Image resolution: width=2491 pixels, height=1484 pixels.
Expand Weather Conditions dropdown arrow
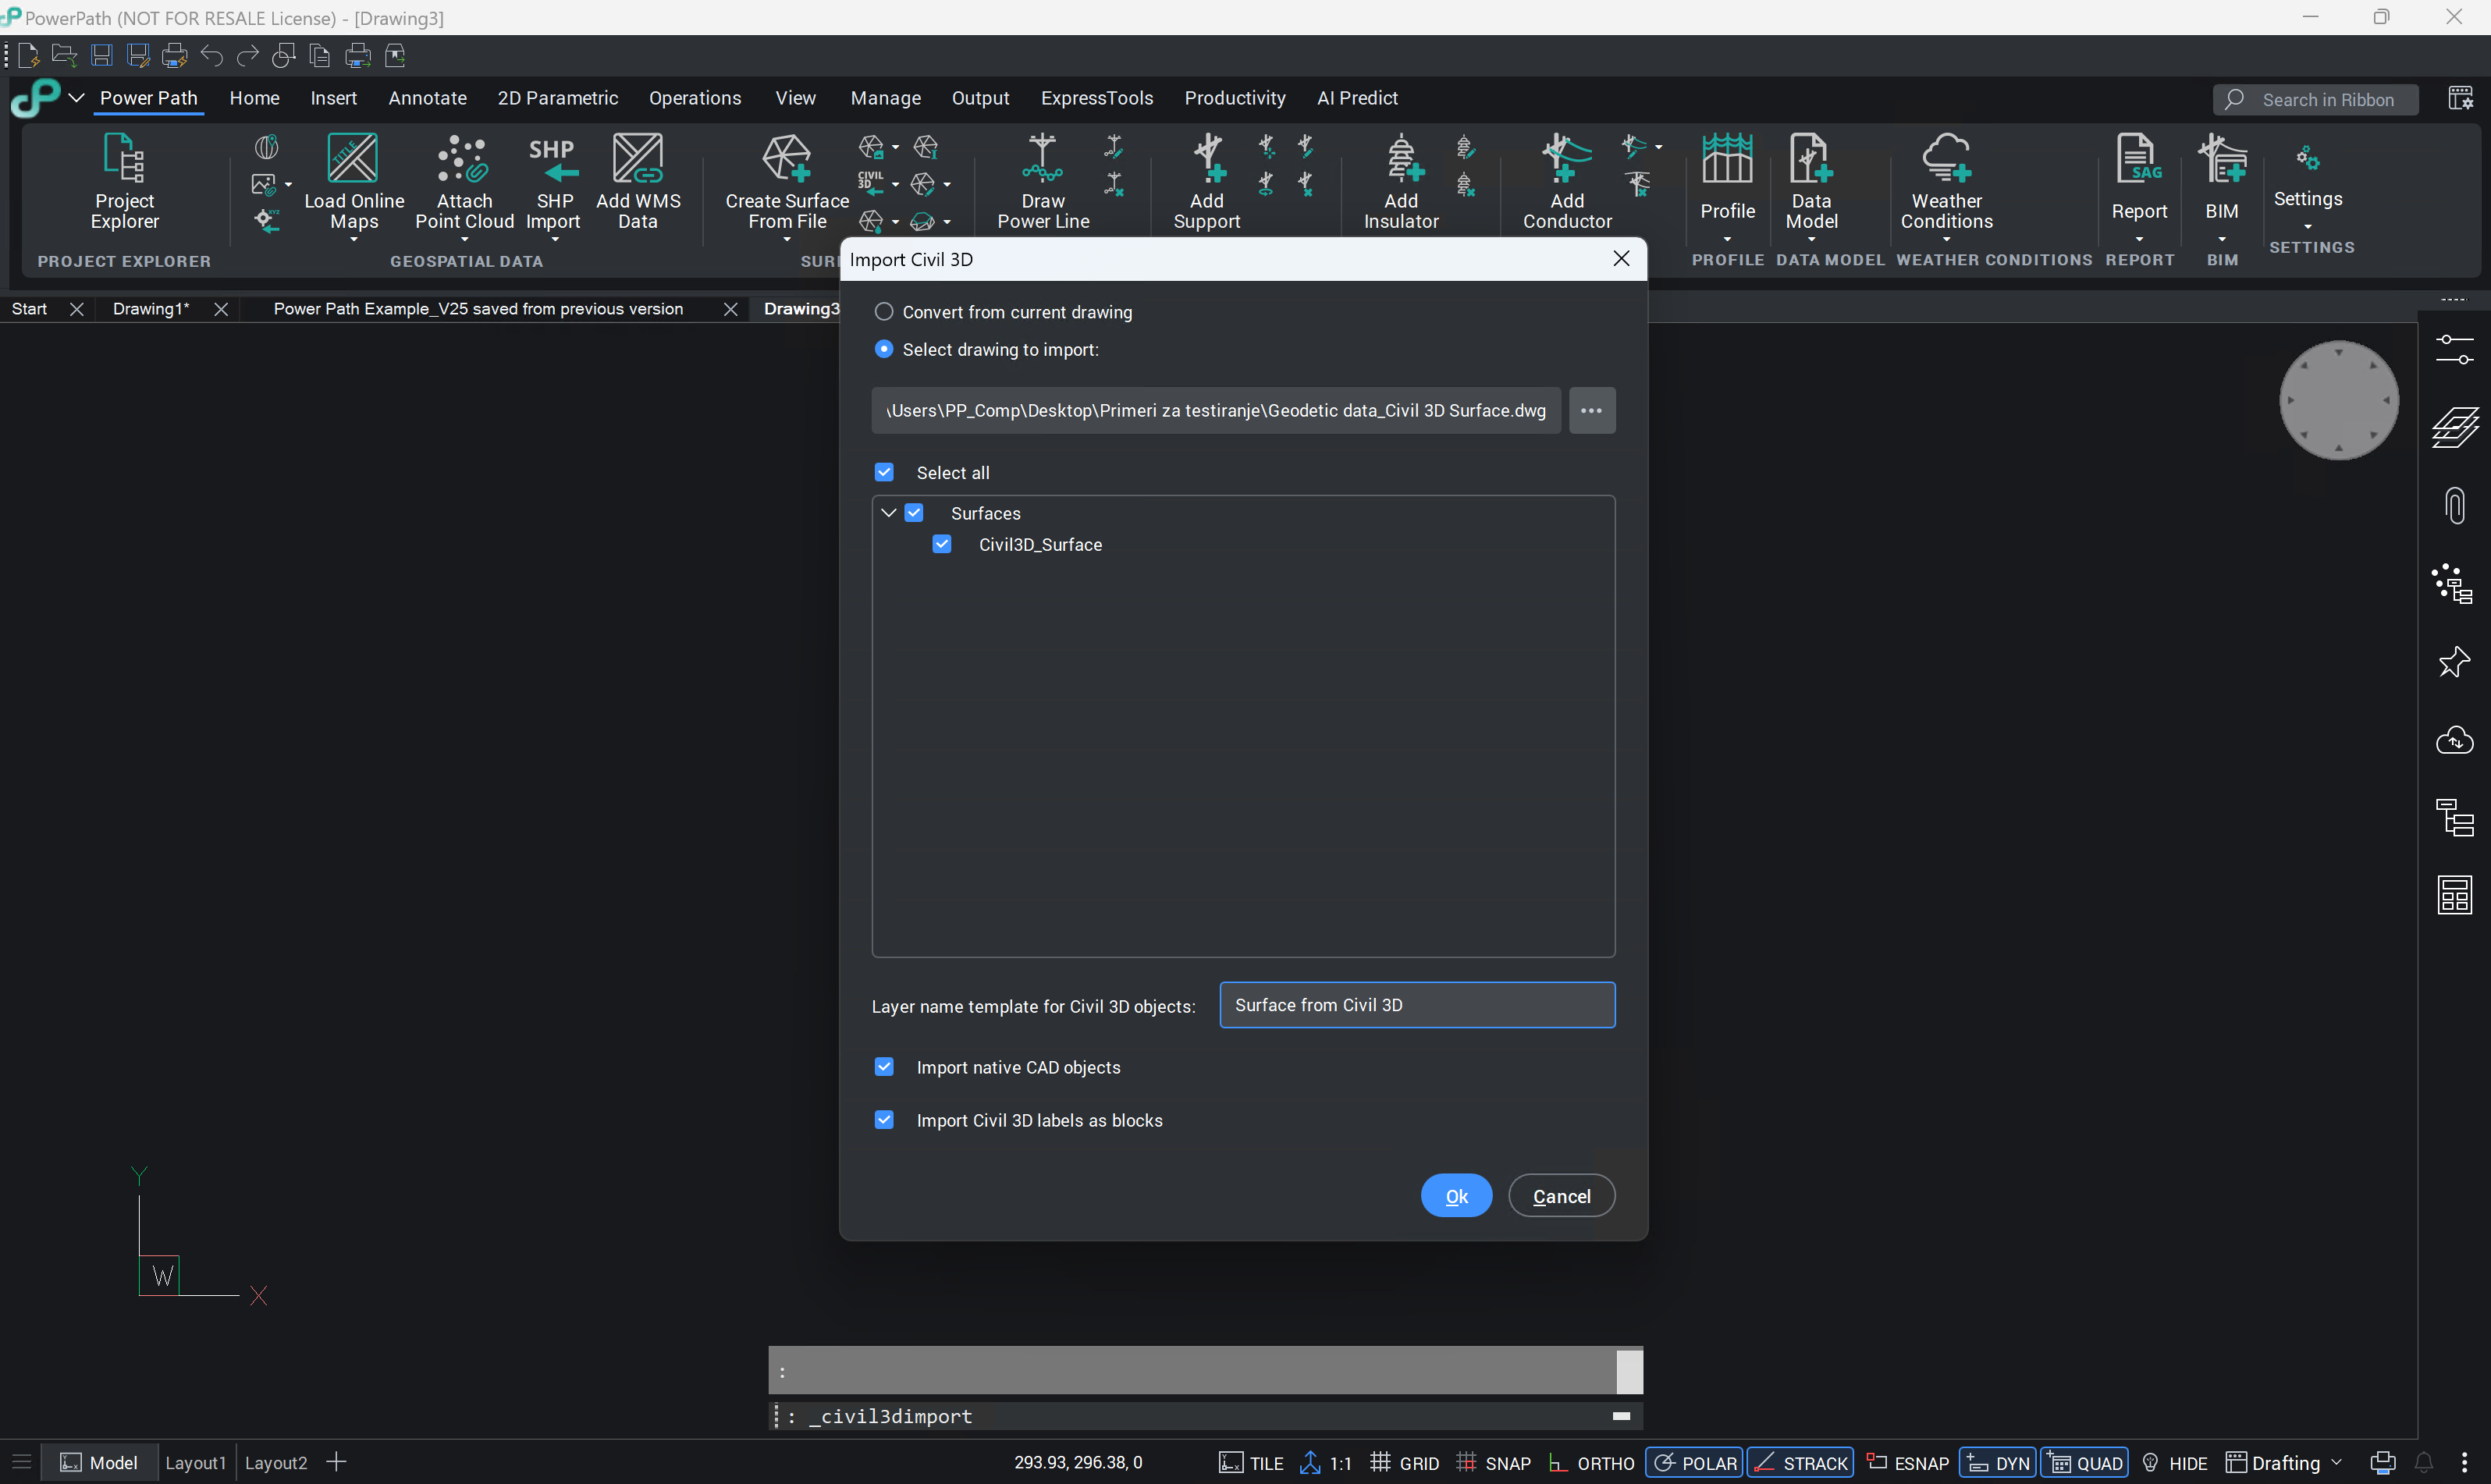pyautogui.click(x=1946, y=239)
